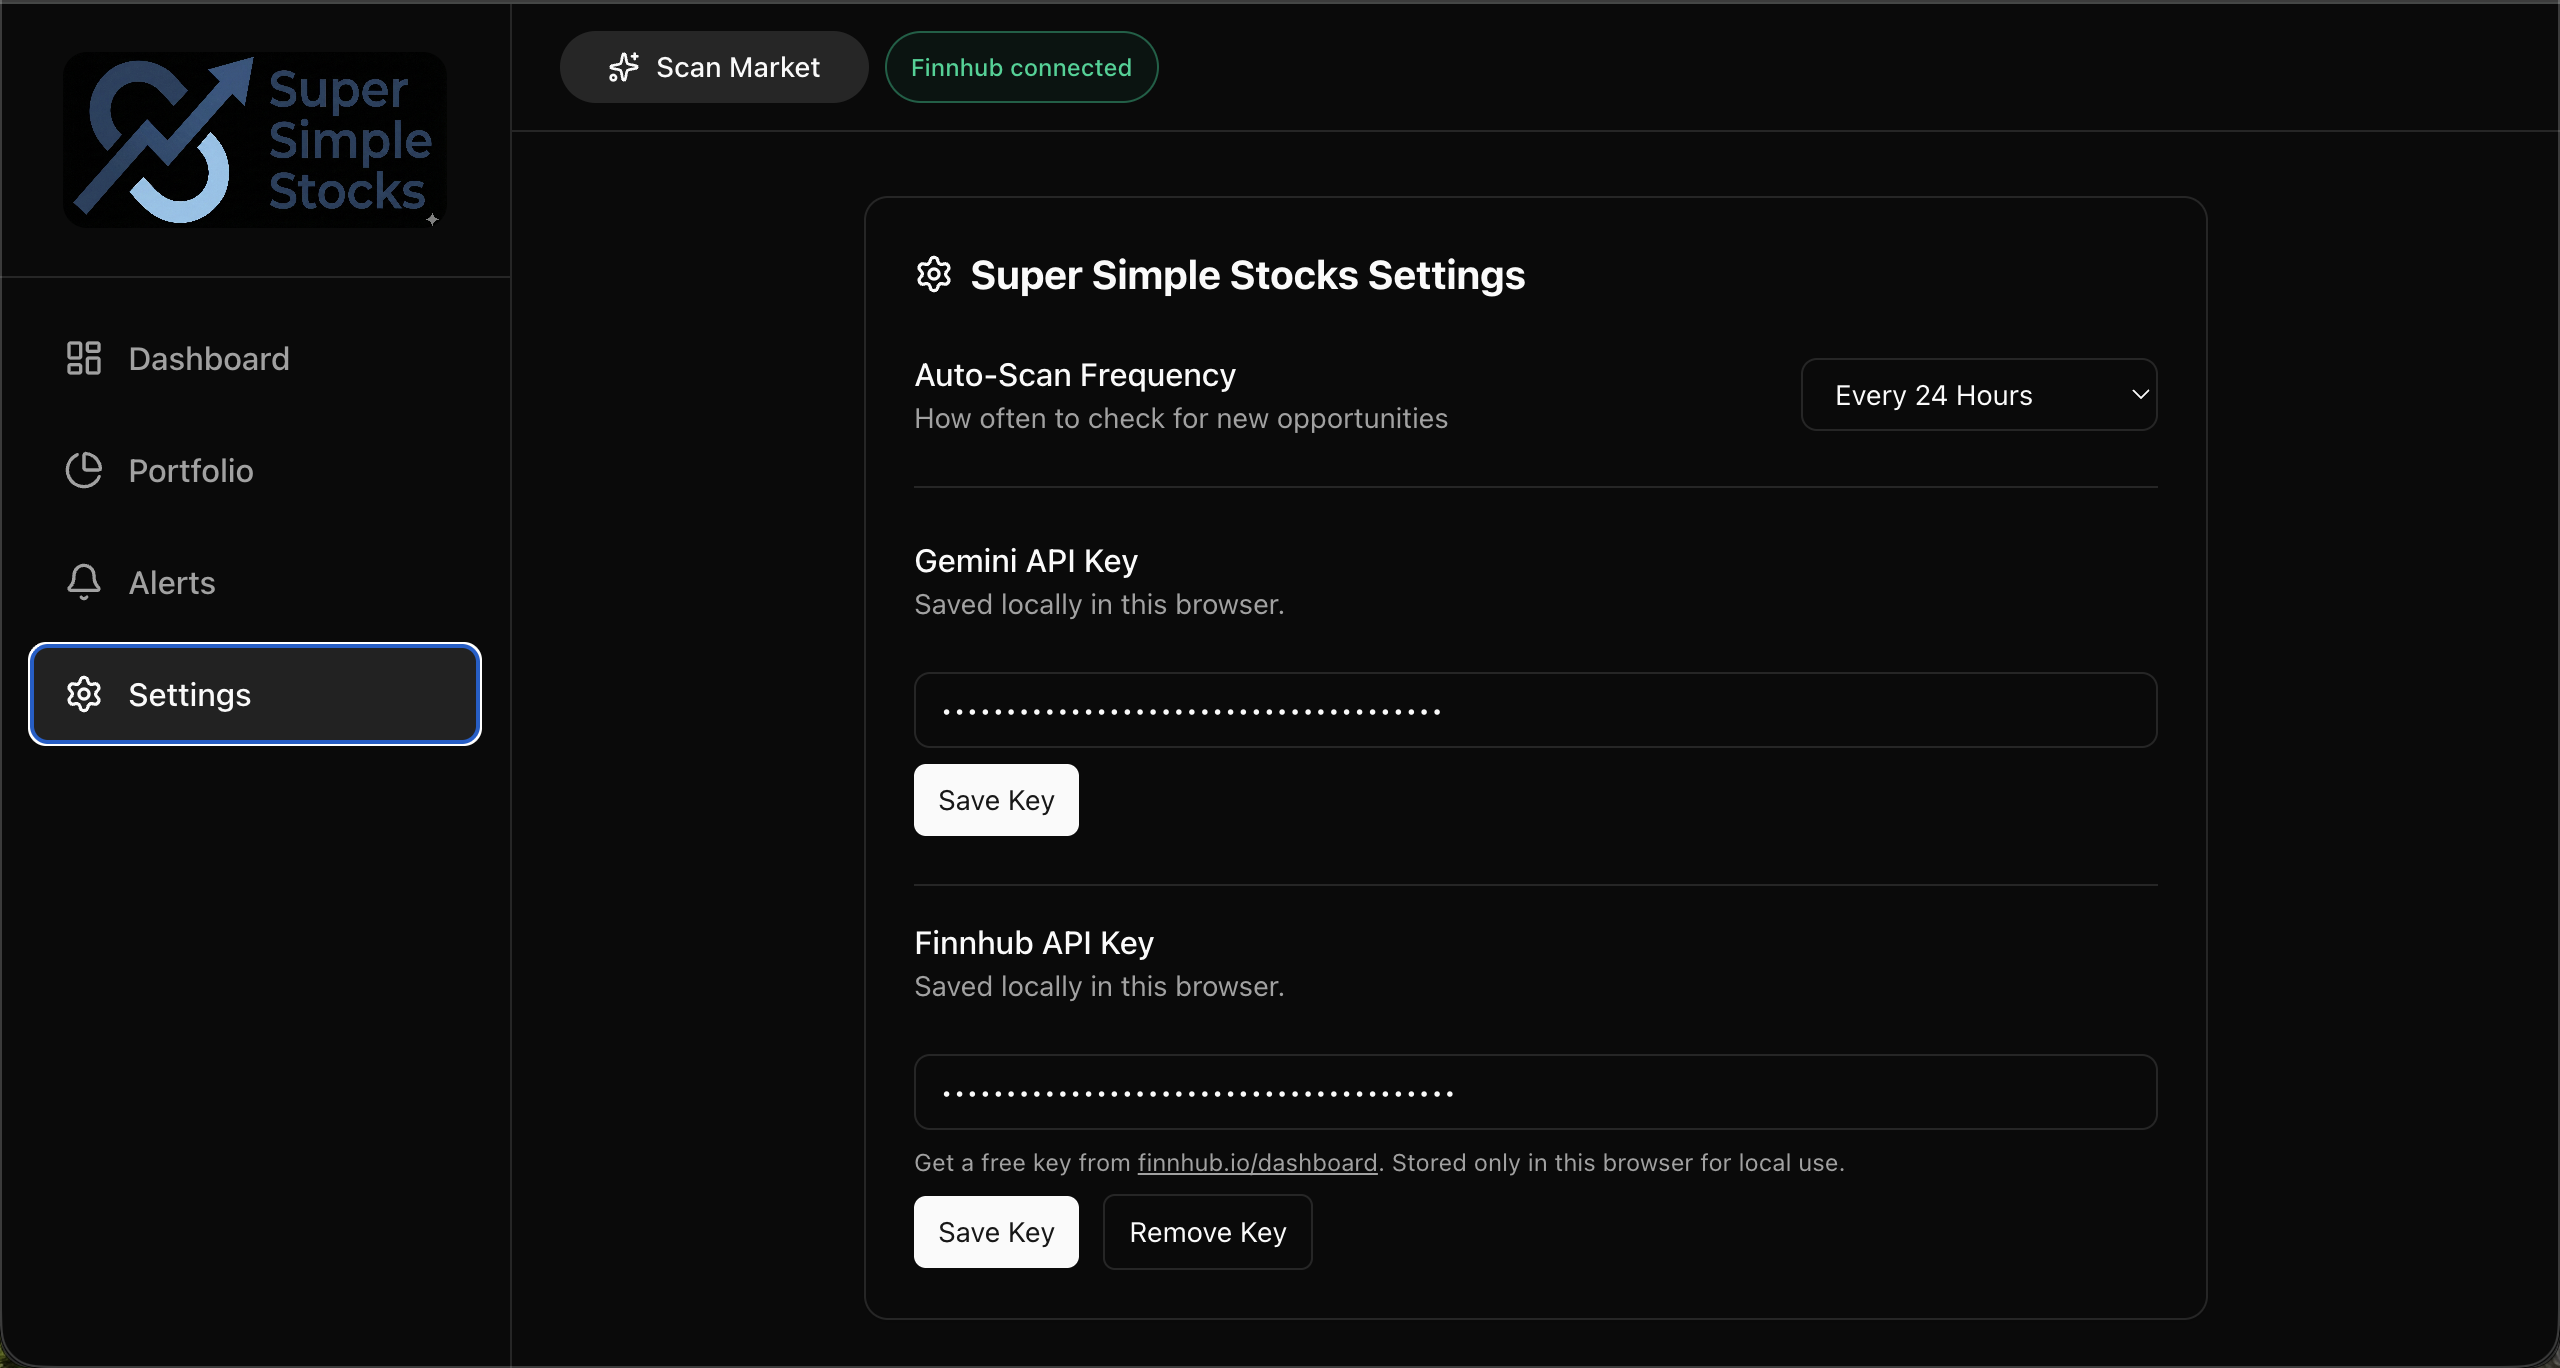The width and height of the screenshot is (2560, 1368).
Task: Save the Gemini API key
Action: click(996, 800)
